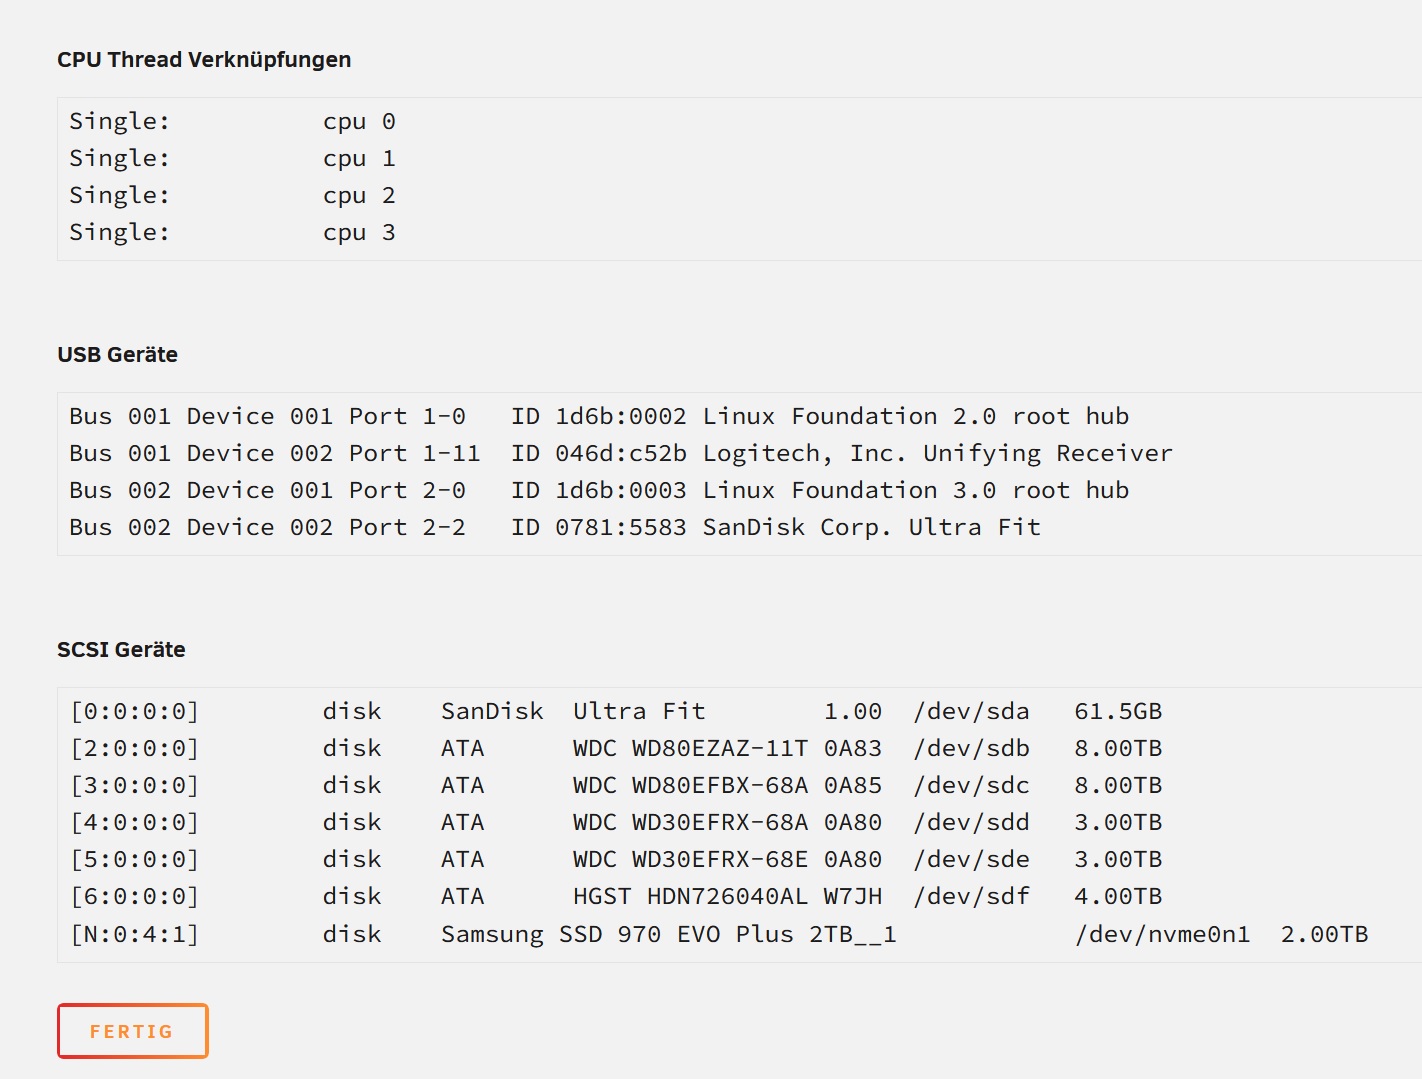Click the SanDisk Corp. Ultra Fit USB row

[555, 528]
